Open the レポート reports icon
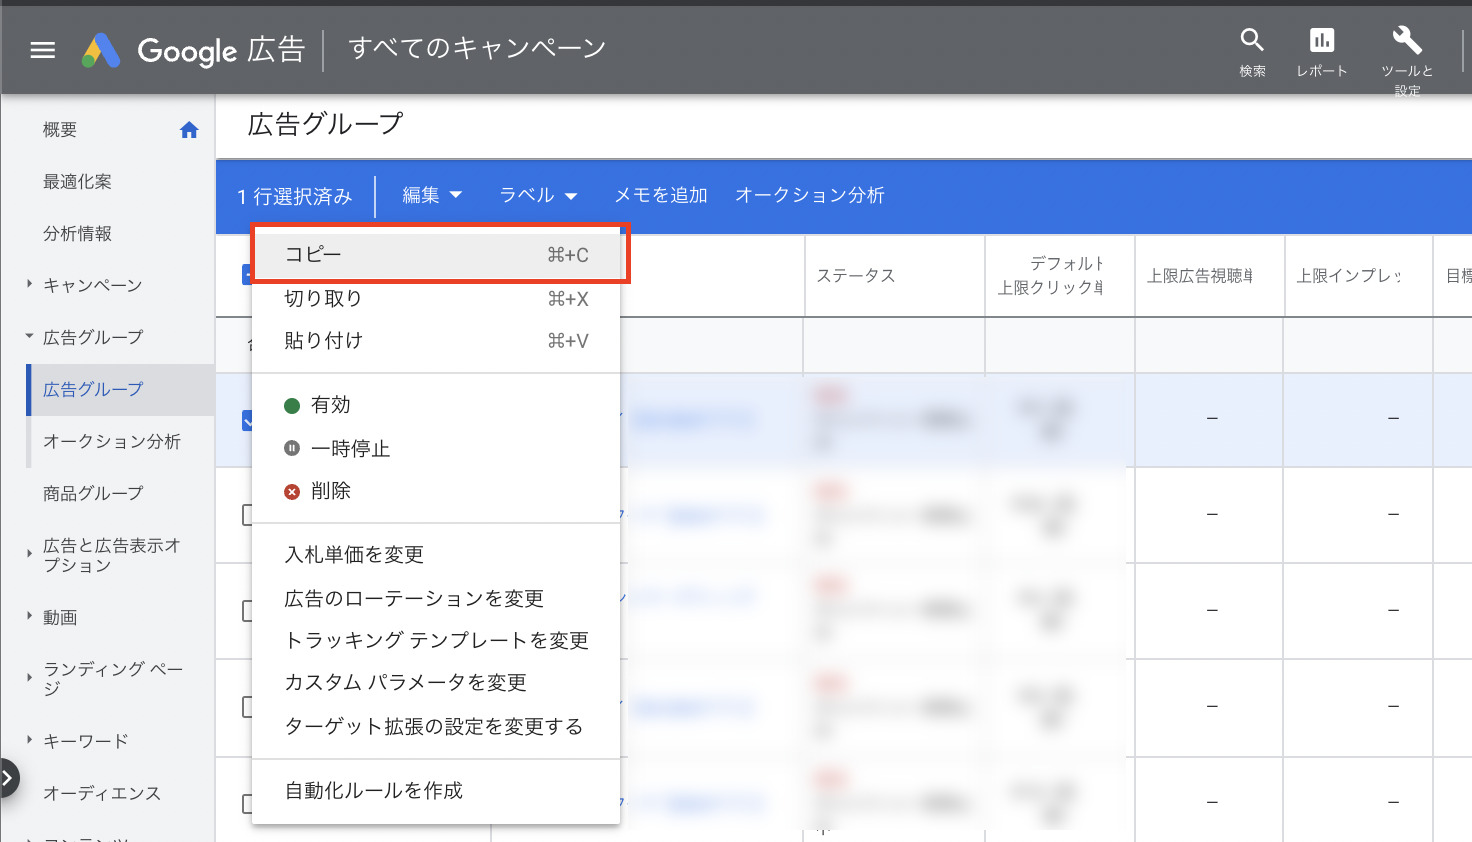 (1321, 41)
